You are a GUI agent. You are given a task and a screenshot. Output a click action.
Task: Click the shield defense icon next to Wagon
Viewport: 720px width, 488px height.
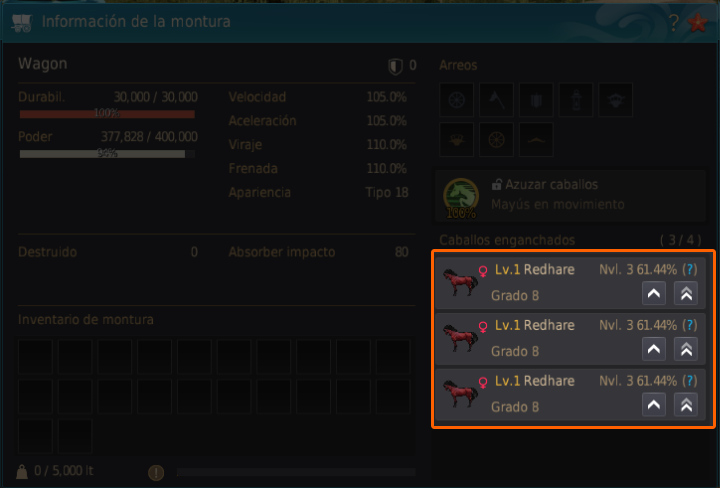(395, 66)
